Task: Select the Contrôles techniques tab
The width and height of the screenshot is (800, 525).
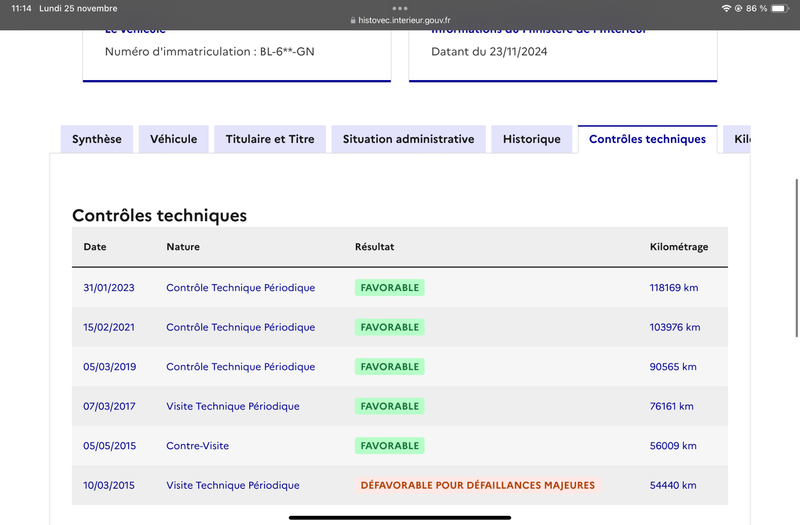Action: click(x=647, y=139)
